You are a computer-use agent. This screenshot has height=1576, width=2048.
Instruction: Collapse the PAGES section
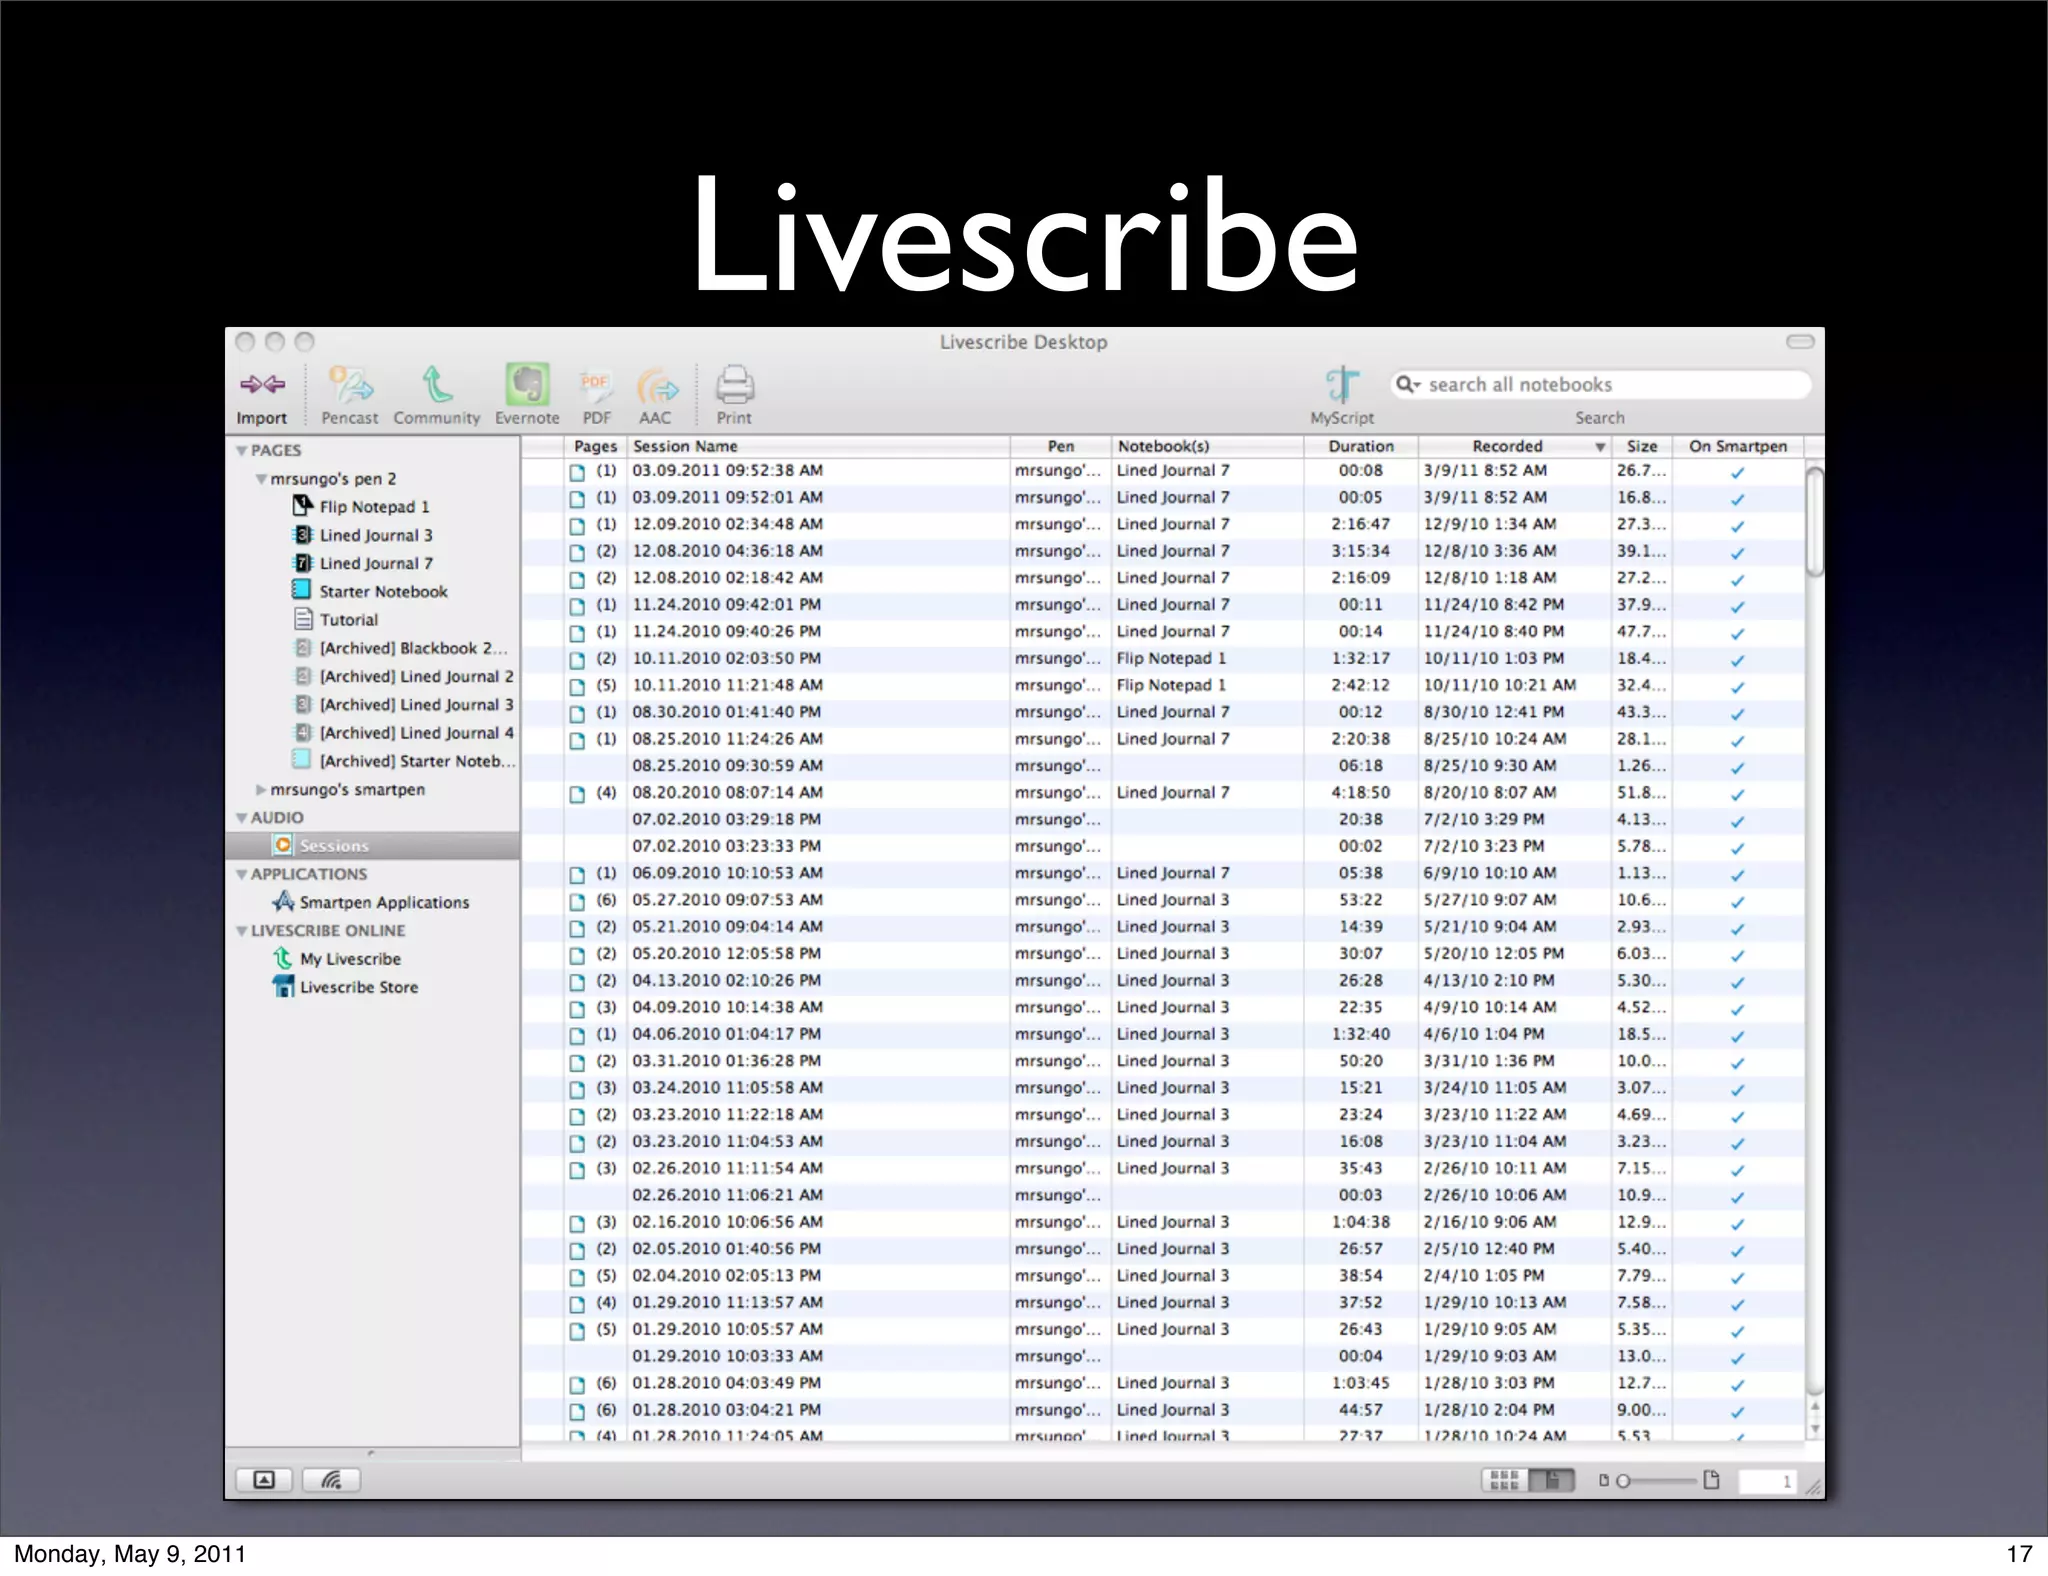point(241,451)
